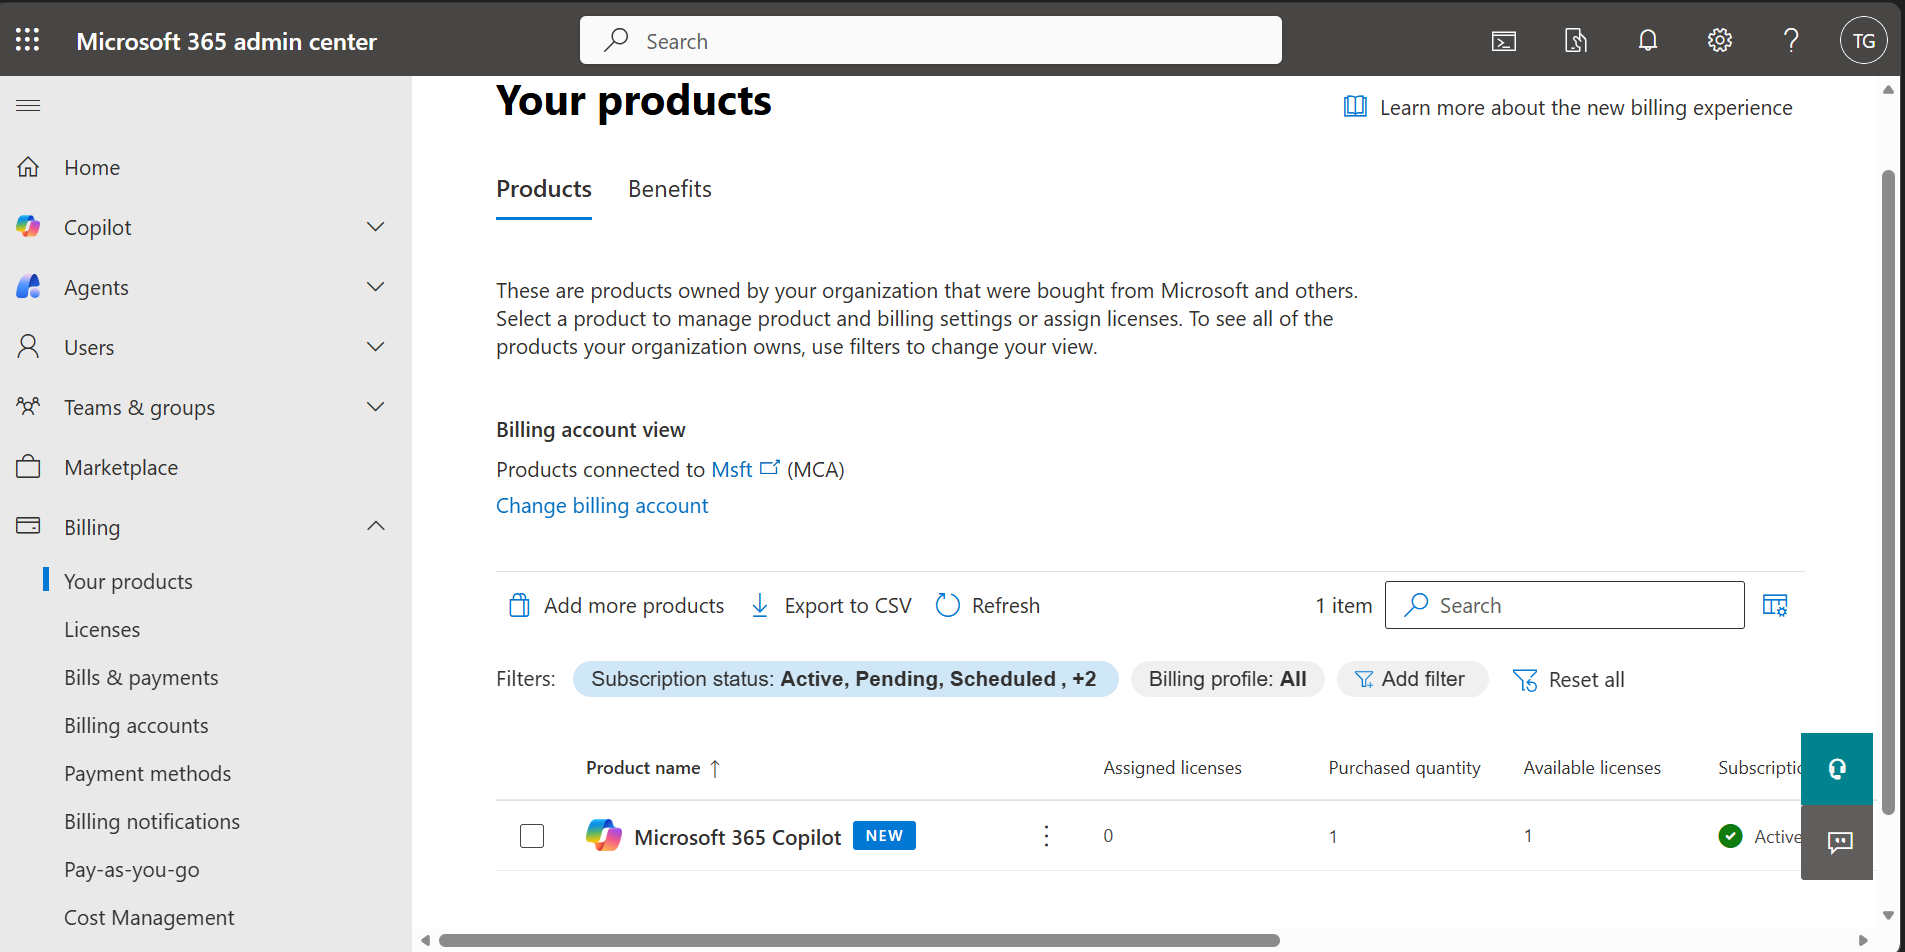Click the Available licenses column header
The height and width of the screenshot is (952, 1905).
(1592, 768)
